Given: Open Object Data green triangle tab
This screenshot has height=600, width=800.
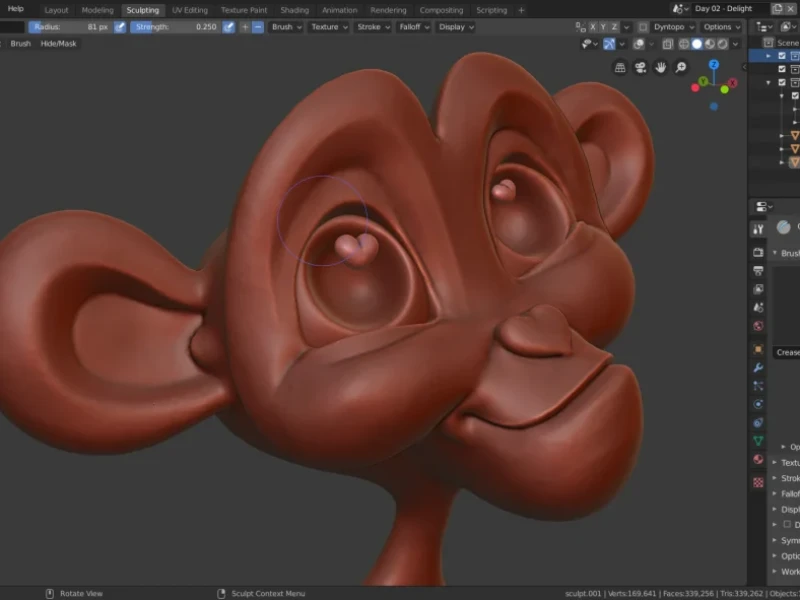Looking at the screenshot, I should [758, 441].
